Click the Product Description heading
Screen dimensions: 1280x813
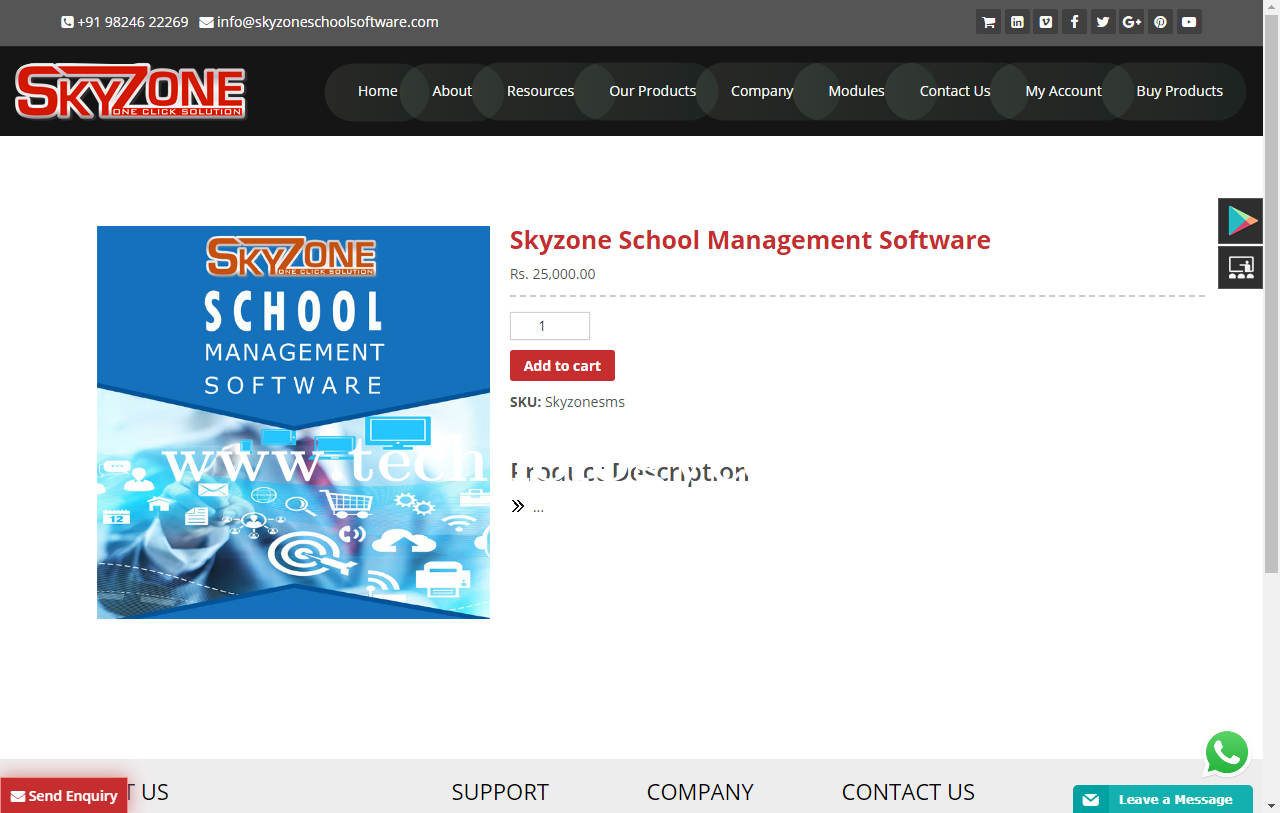[629, 472]
